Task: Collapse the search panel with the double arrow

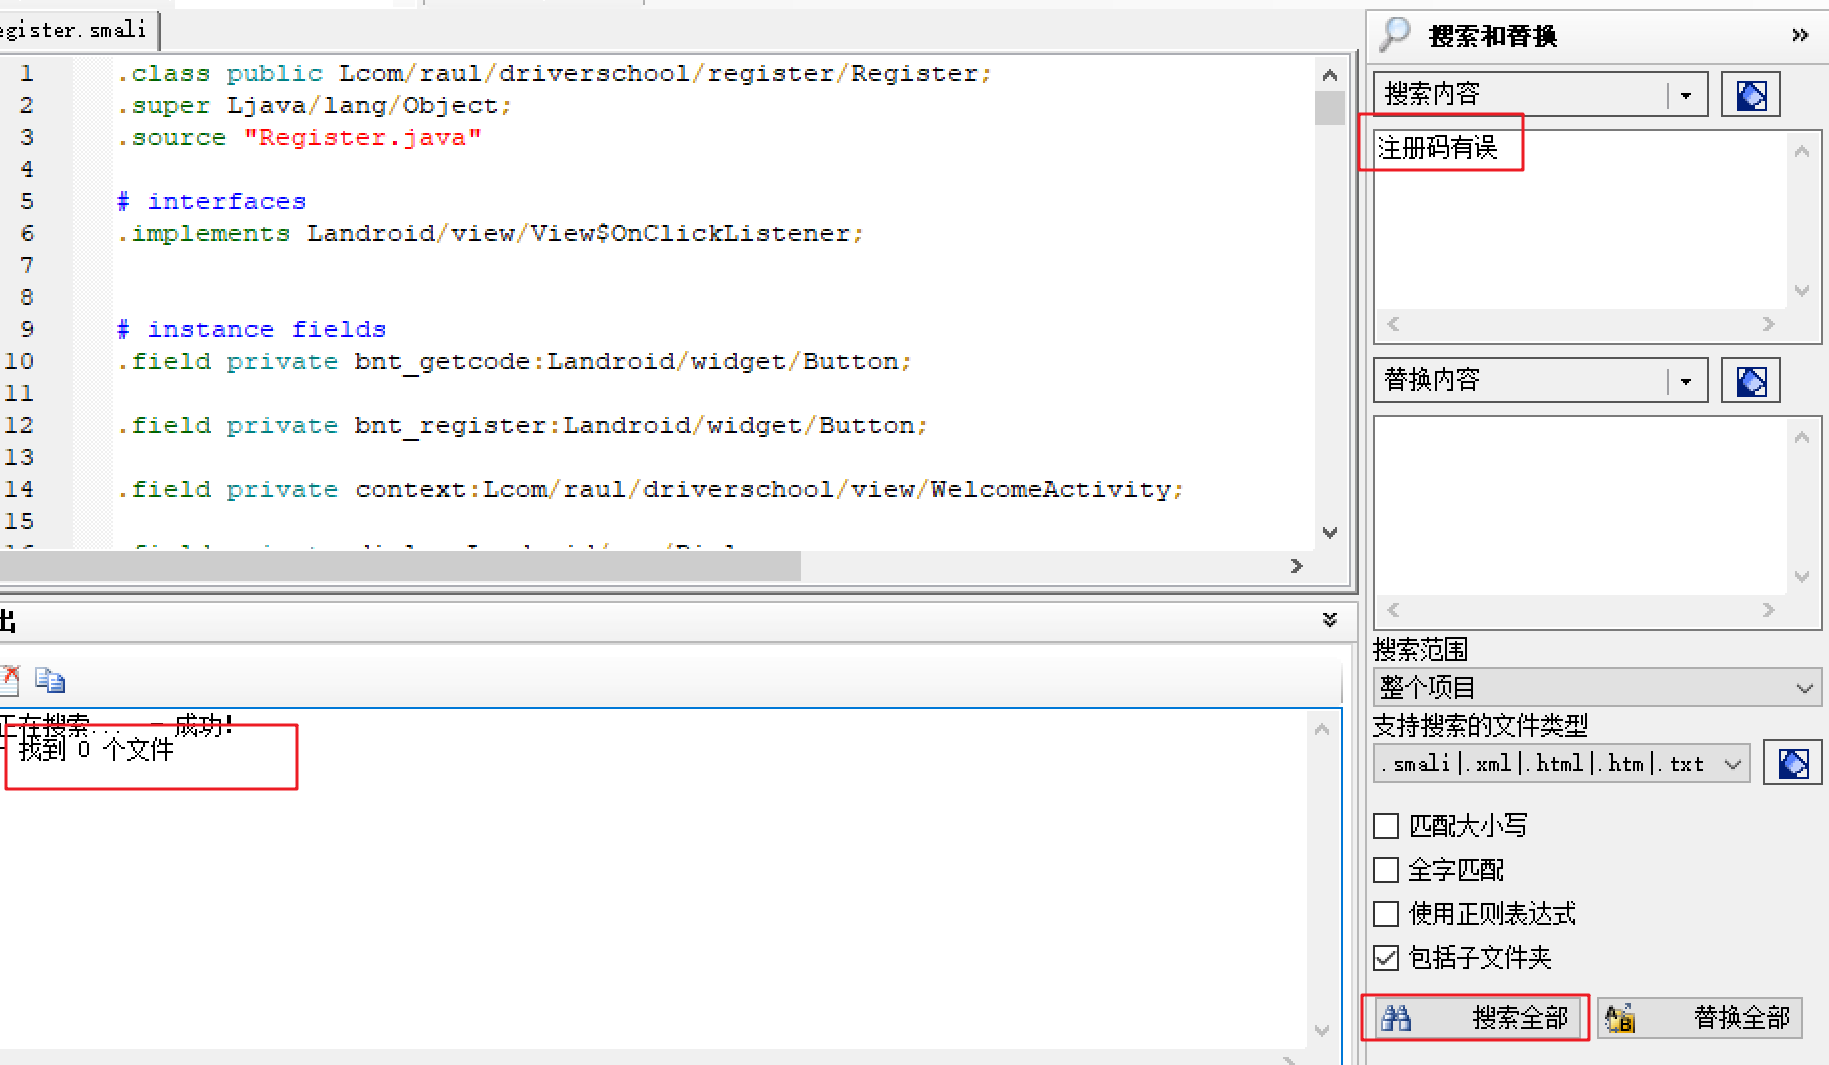Action: (1800, 36)
